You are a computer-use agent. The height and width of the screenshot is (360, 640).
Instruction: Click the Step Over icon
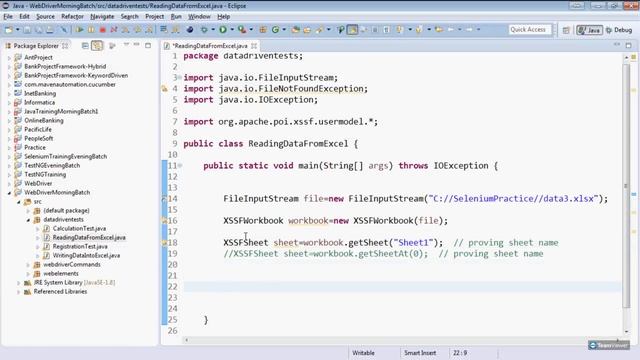(x=138, y=30)
